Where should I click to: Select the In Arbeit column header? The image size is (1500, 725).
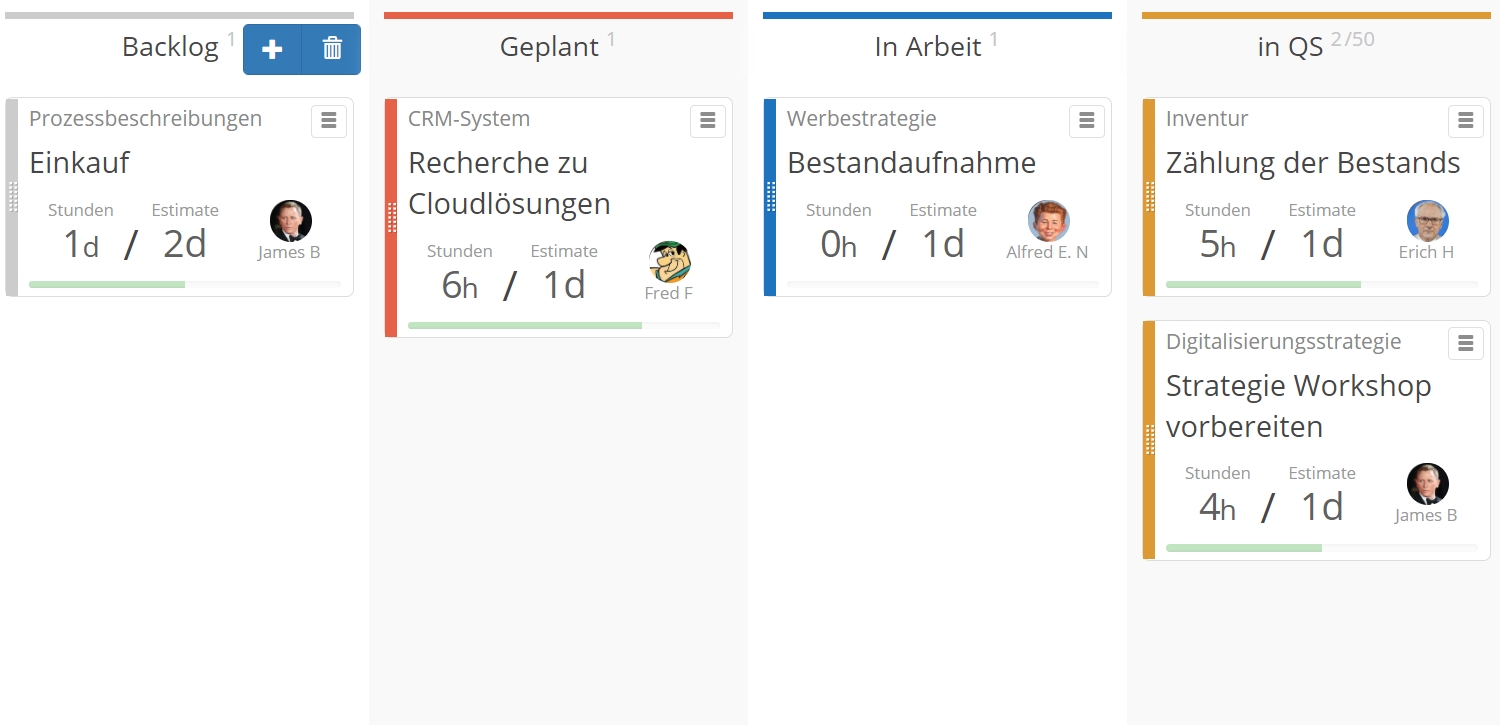(x=928, y=47)
